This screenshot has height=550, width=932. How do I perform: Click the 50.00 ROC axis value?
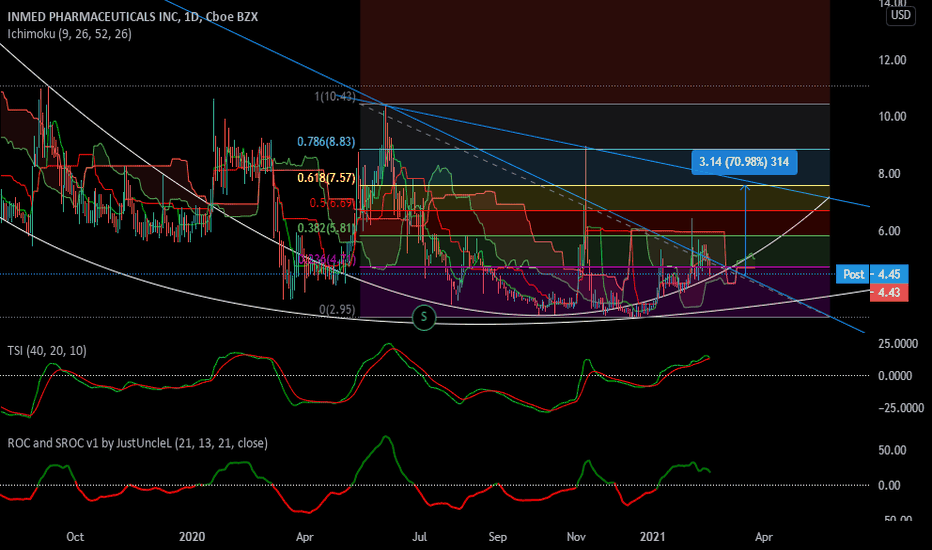pyautogui.click(x=892, y=450)
